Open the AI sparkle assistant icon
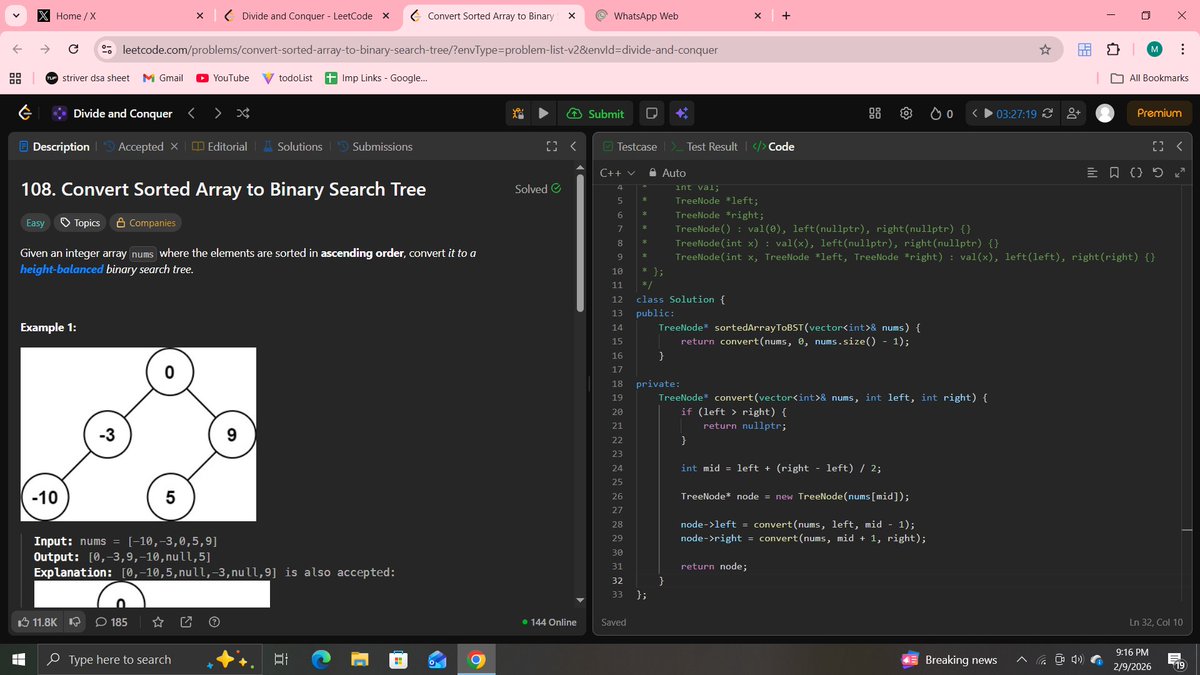 click(680, 113)
